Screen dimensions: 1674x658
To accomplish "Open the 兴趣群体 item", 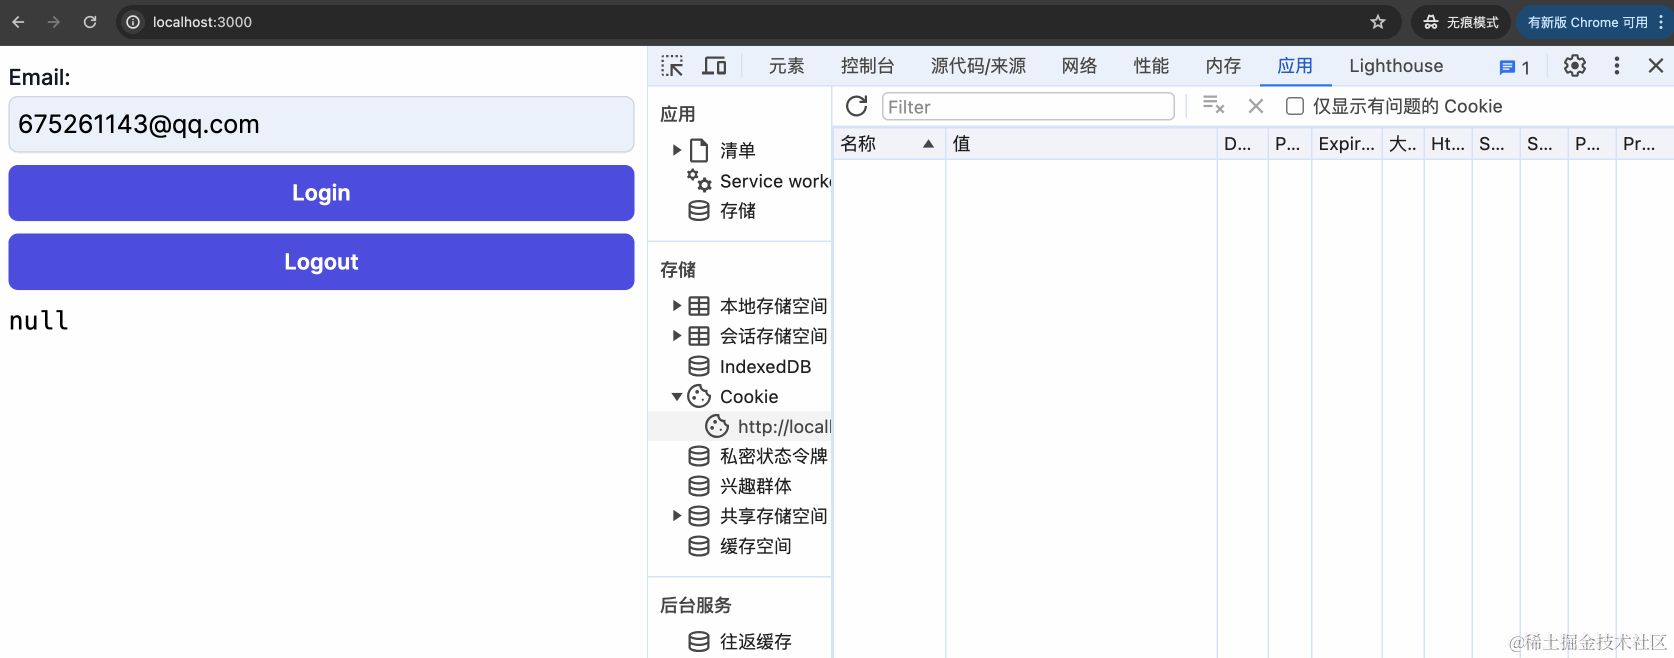I will pyautogui.click(x=740, y=487).
